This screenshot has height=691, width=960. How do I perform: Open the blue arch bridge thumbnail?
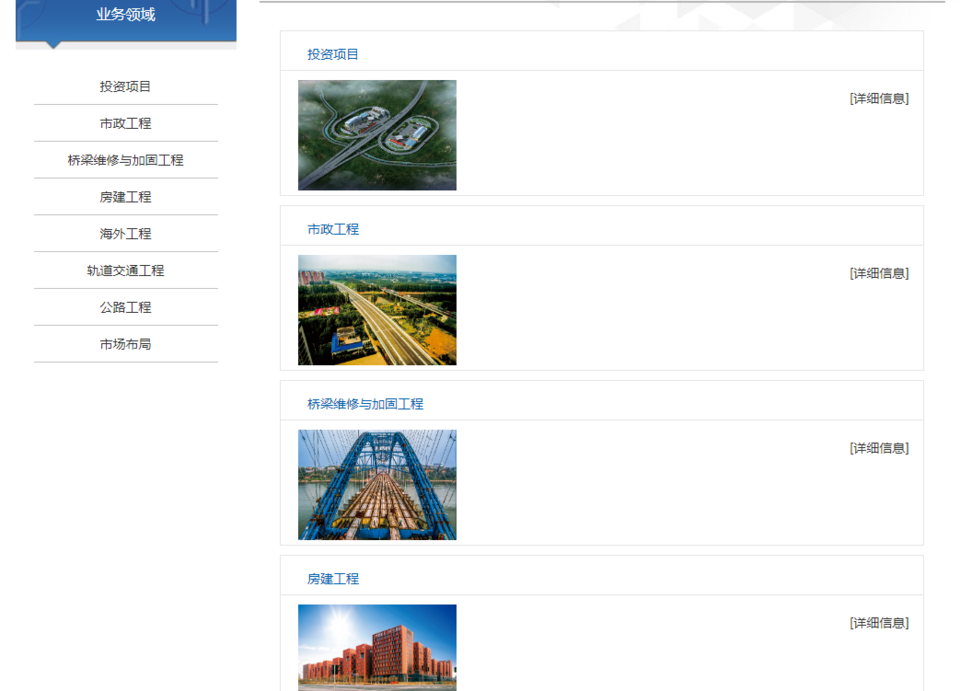377,485
